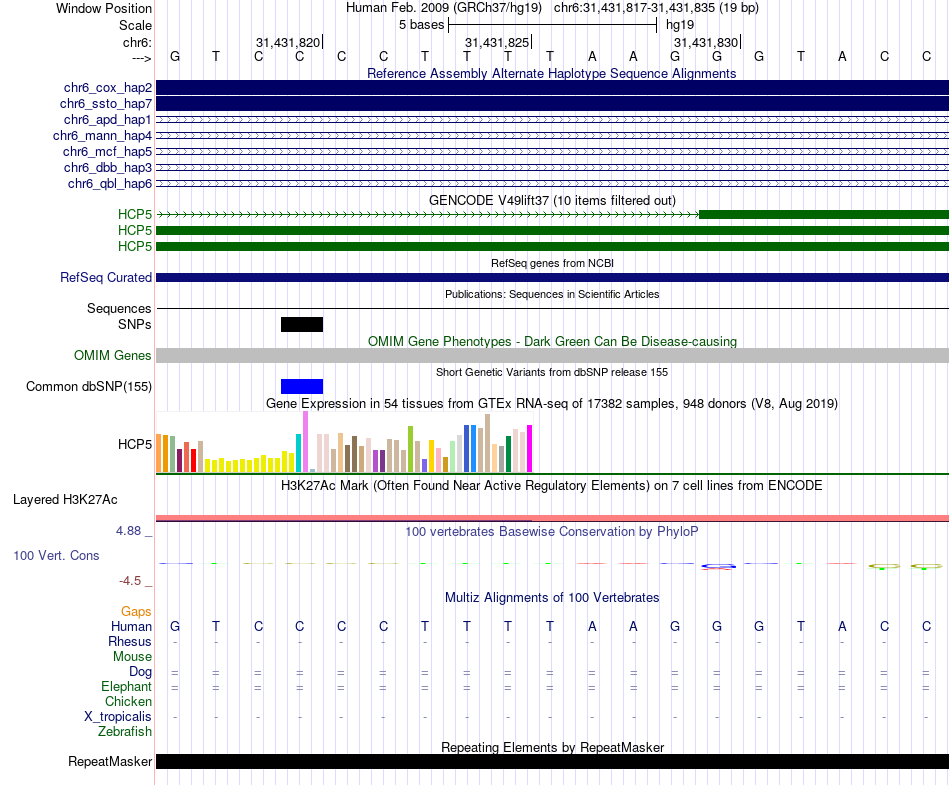Select the Dog alignment row label
The width and height of the screenshot is (950, 785).
pos(141,671)
